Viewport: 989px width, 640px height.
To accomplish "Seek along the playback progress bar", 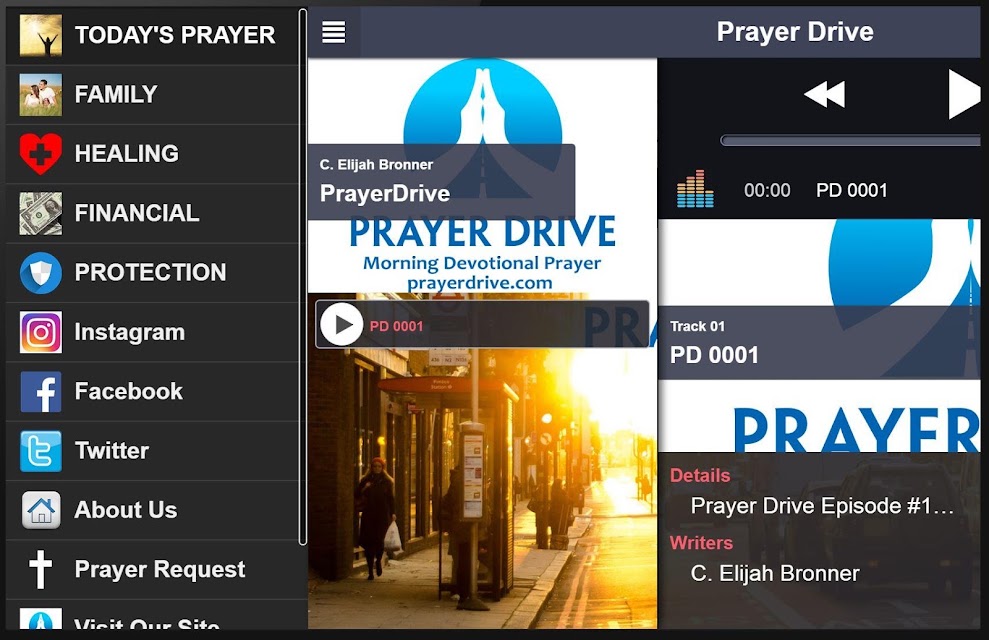I will pyautogui.click(x=850, y=141).
